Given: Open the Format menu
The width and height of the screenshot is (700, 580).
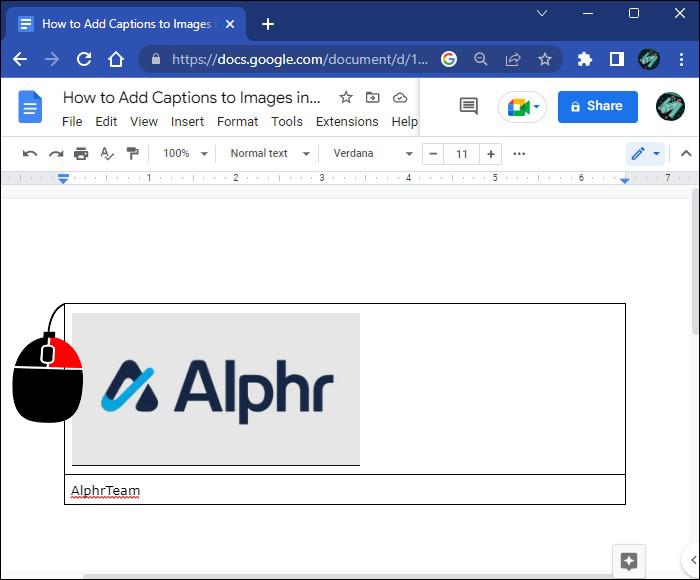Looking at the screenshot, I should click(x=238, y=121).
